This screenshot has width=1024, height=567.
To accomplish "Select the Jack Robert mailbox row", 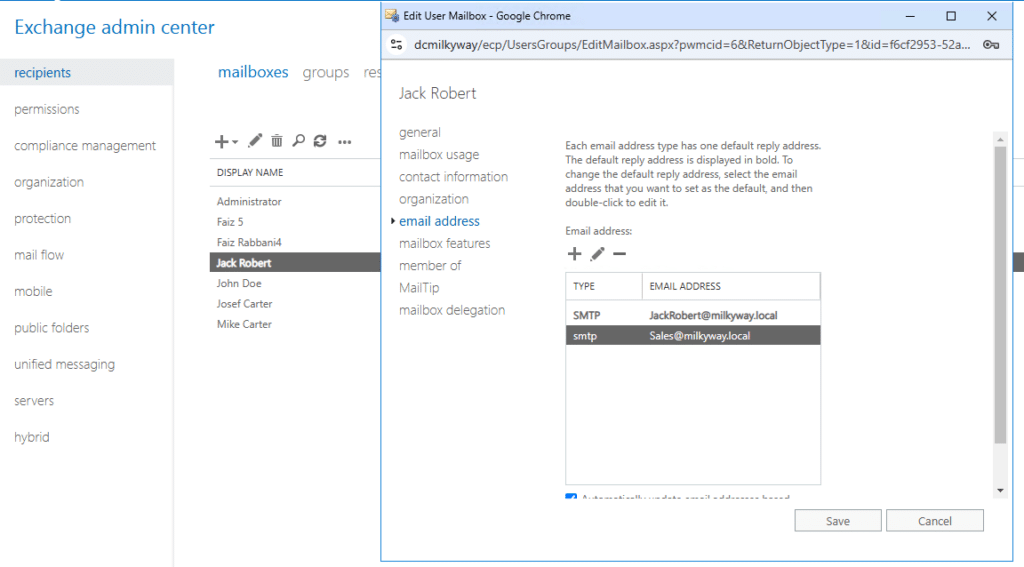I will [295, 263].
